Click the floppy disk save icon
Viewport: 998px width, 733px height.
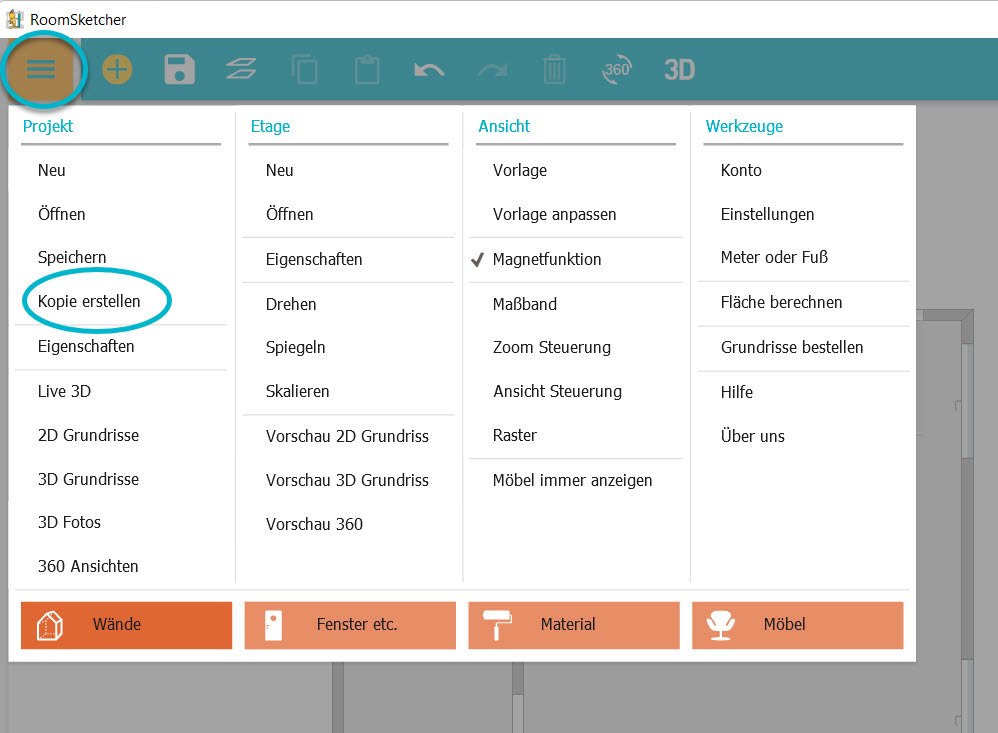pos(179,69)
